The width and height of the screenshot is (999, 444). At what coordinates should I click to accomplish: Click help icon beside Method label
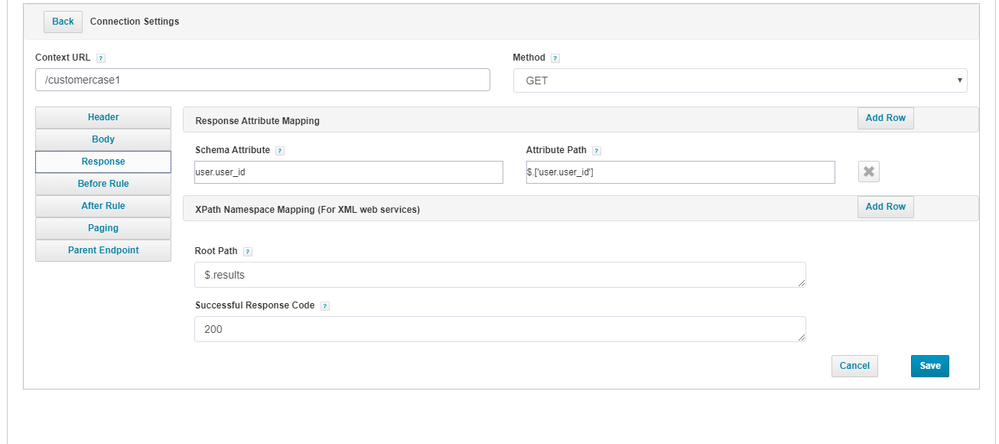(555, 58)
